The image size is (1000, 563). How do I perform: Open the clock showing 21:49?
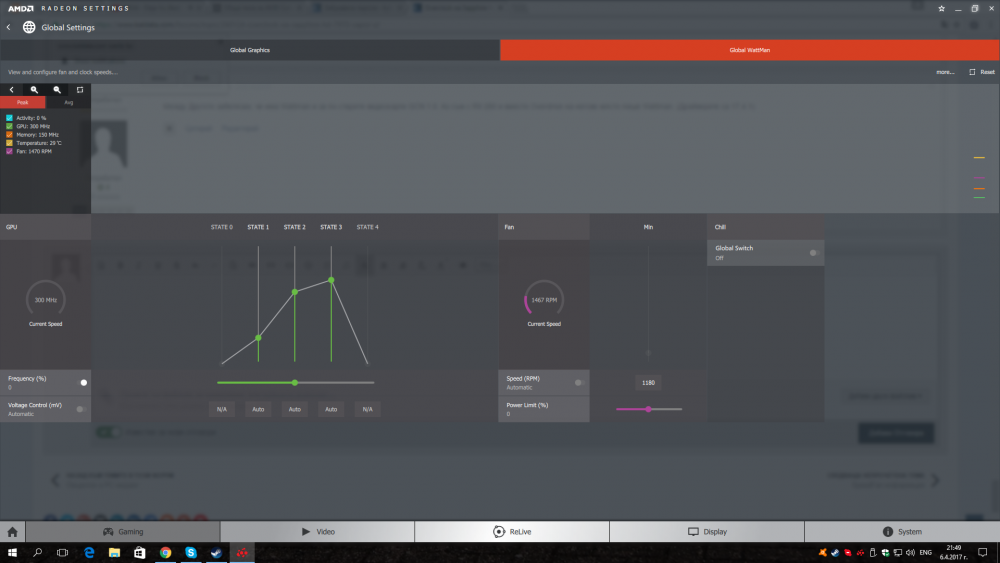[953, 552]
